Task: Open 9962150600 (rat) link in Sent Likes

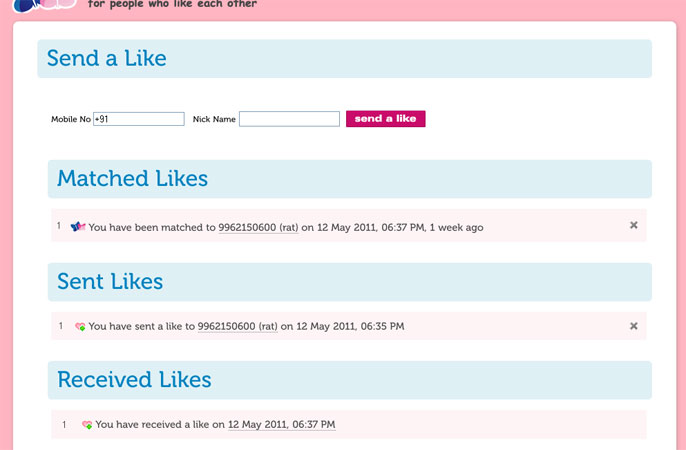Action: click(x=237, y=326)
